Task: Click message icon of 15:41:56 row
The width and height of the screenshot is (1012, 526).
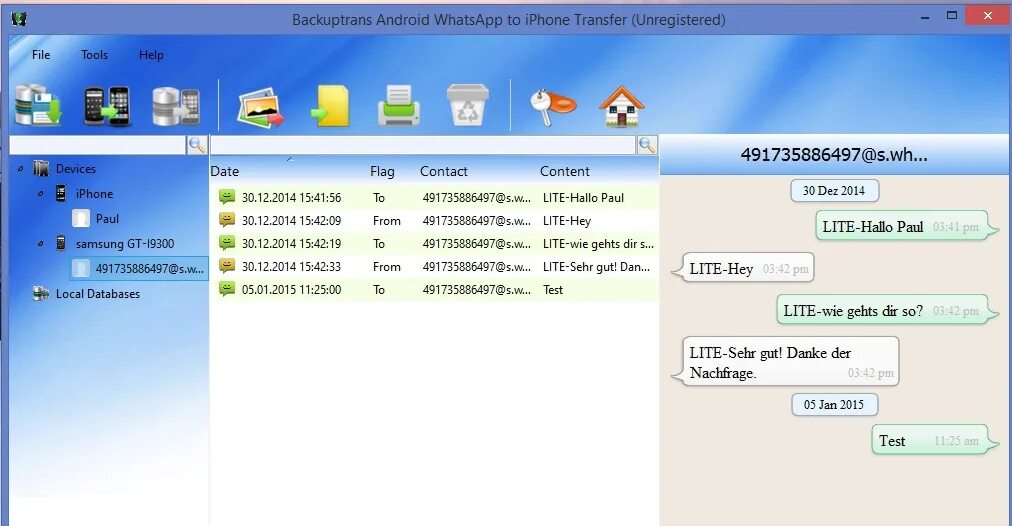Action: point(227,197)
